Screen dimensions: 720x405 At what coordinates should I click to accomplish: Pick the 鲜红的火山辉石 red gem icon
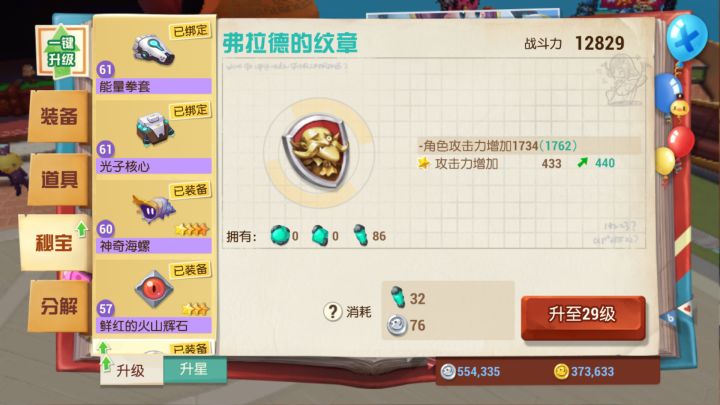pos(154,289)
